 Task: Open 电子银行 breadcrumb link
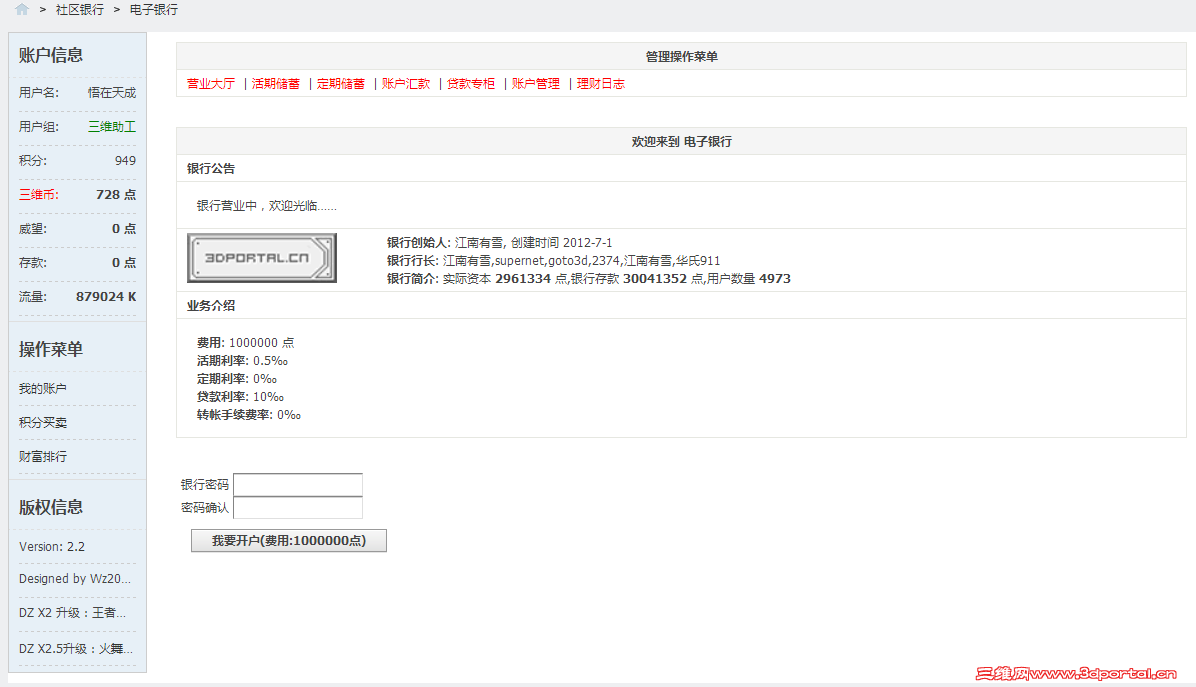[x=153, y=10]
